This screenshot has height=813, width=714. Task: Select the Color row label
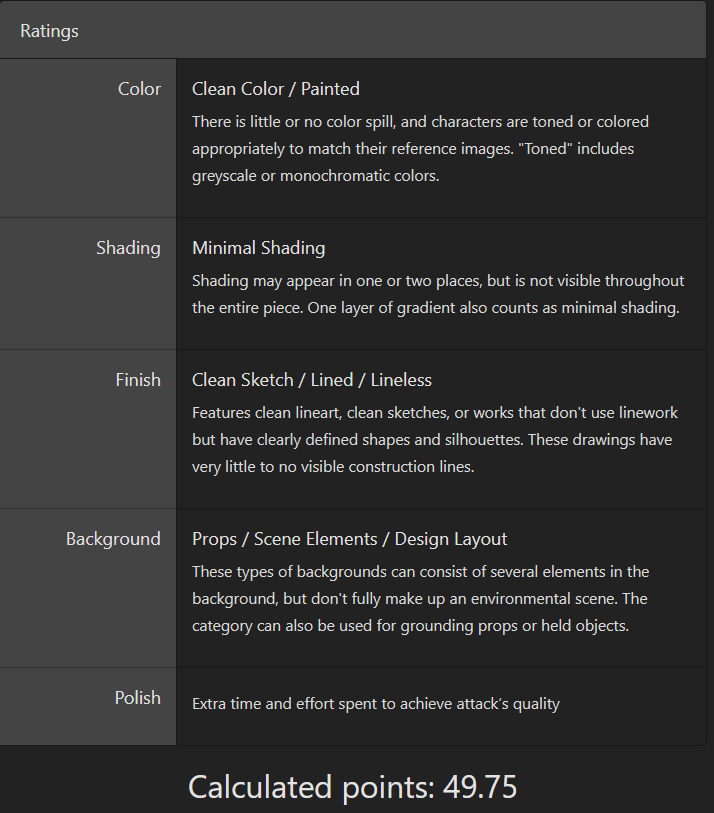[139, 89]
